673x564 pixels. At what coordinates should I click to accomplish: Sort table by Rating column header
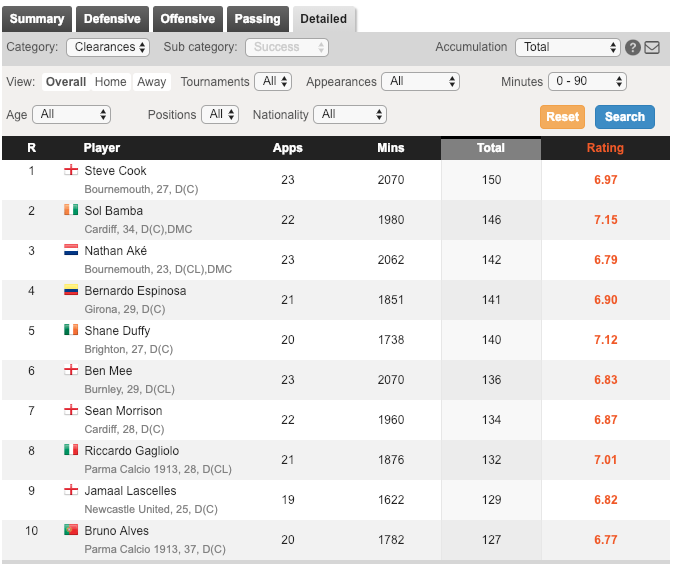coord(604,148)
